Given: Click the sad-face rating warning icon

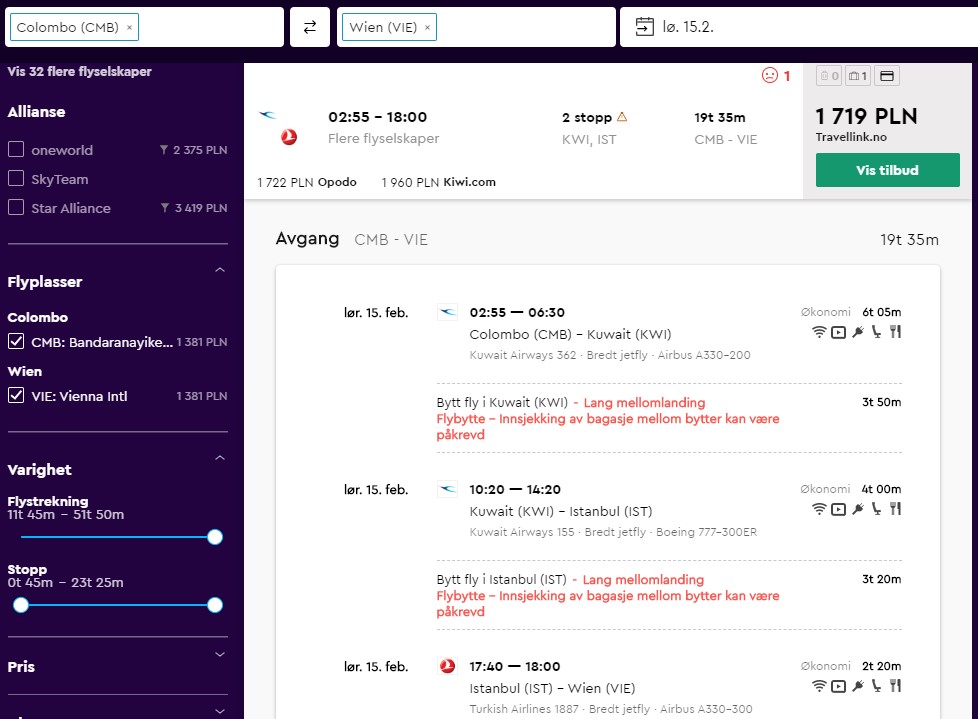Looking at the screenshot, I should click(770, 75).
